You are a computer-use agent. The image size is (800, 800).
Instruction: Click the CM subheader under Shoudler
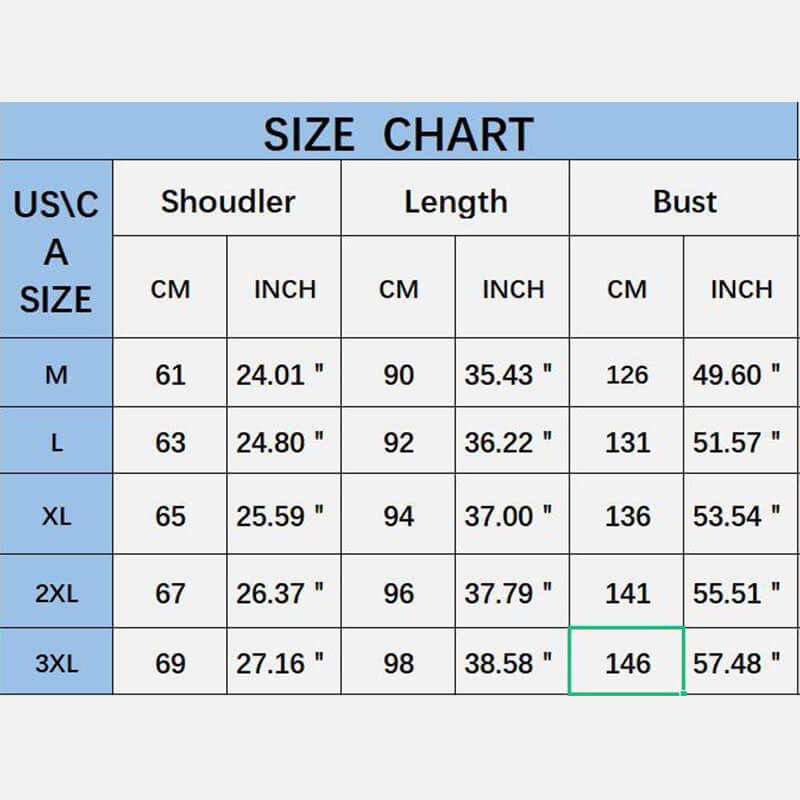point(170,289)
